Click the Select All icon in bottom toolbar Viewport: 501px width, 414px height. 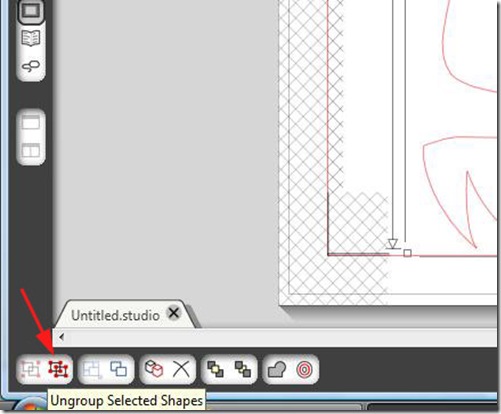[x=92, y=369]
